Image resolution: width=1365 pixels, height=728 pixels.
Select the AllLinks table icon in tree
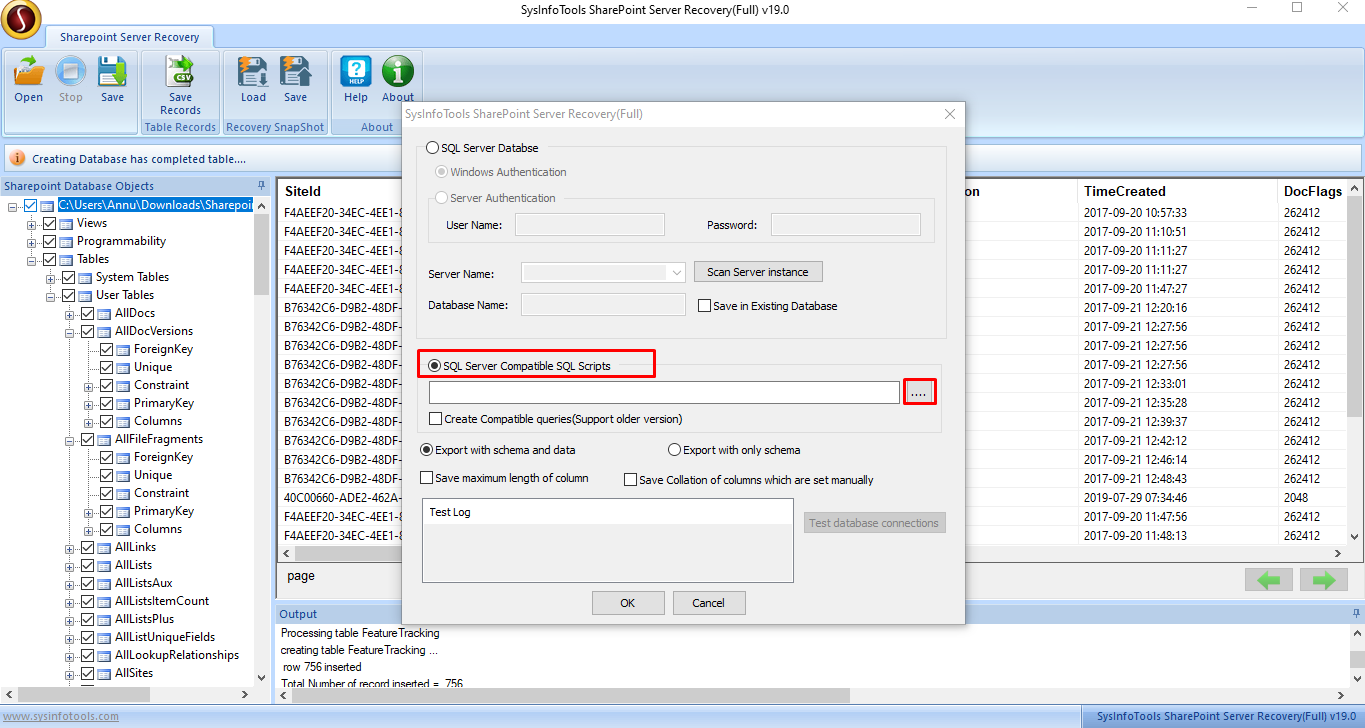pos(104,547)
